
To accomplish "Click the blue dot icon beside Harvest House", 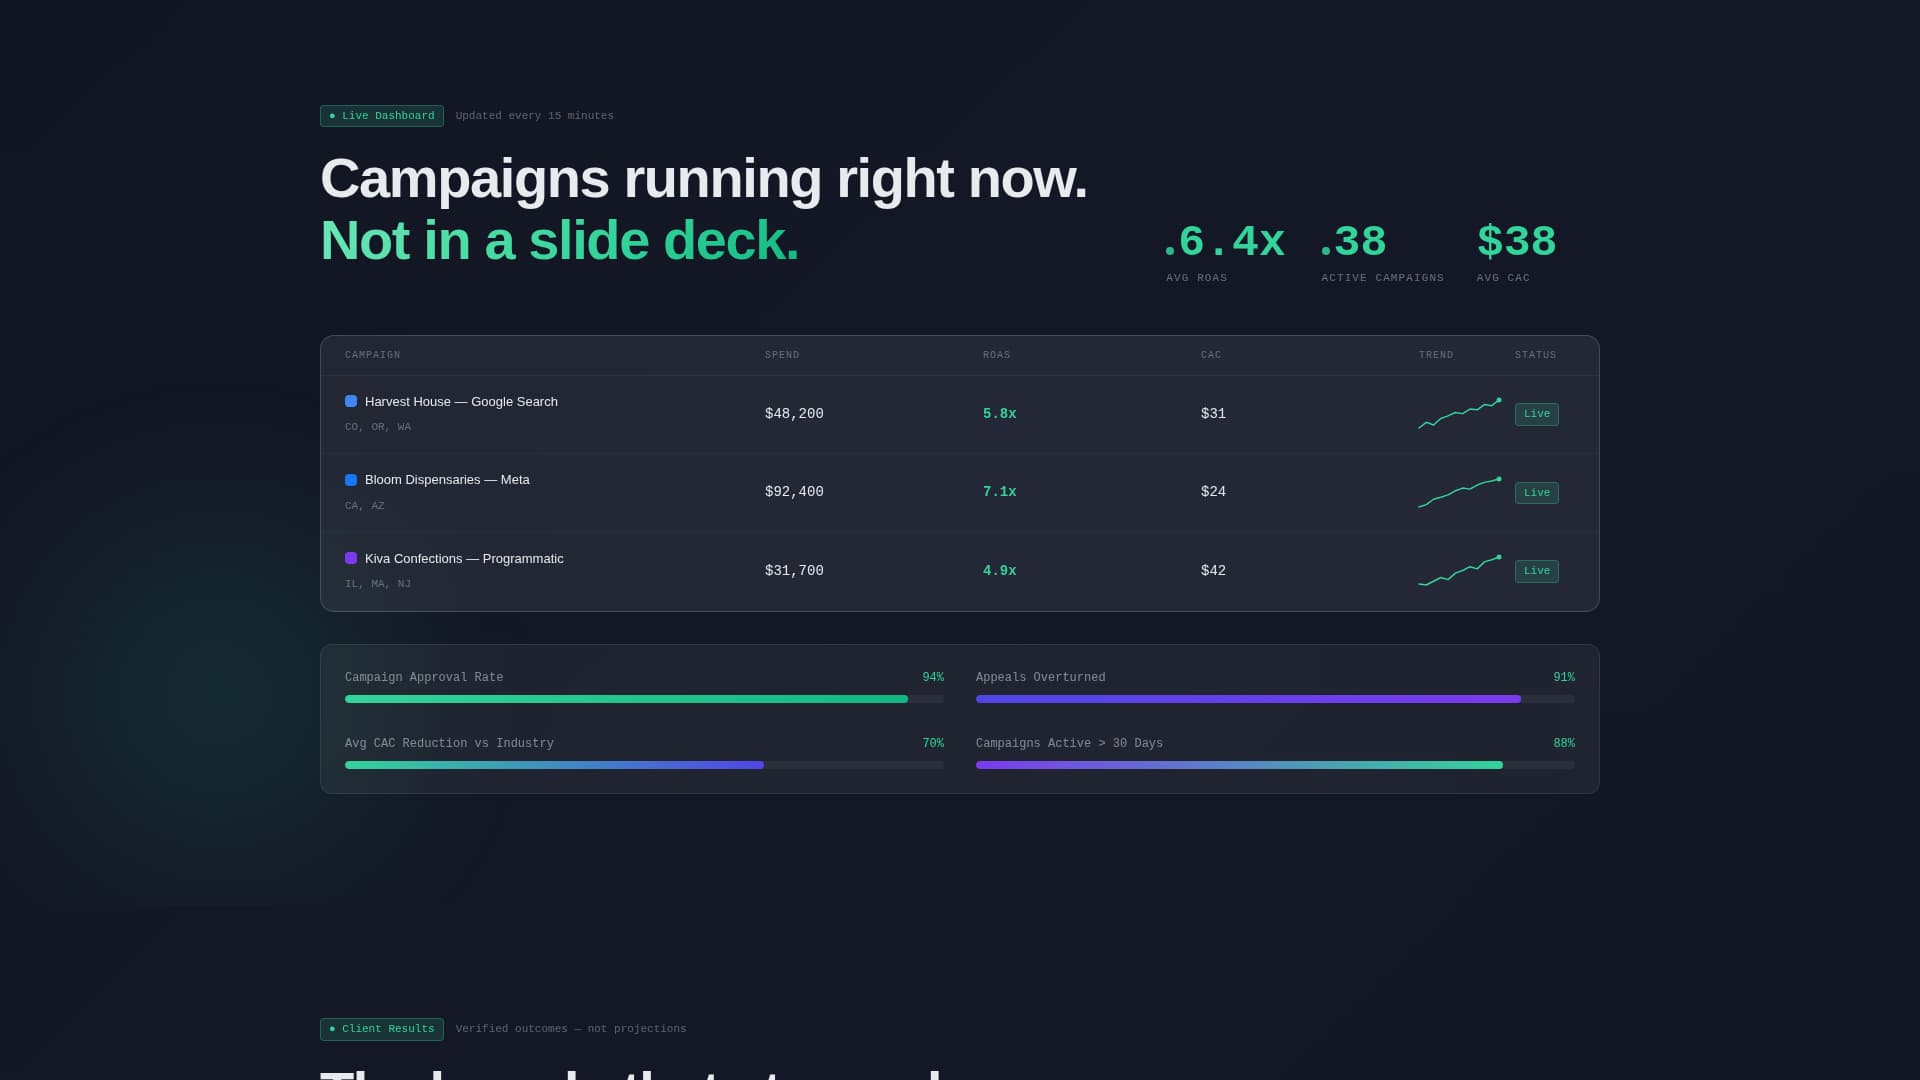I will pyautogui.click(x=350, y=401).
